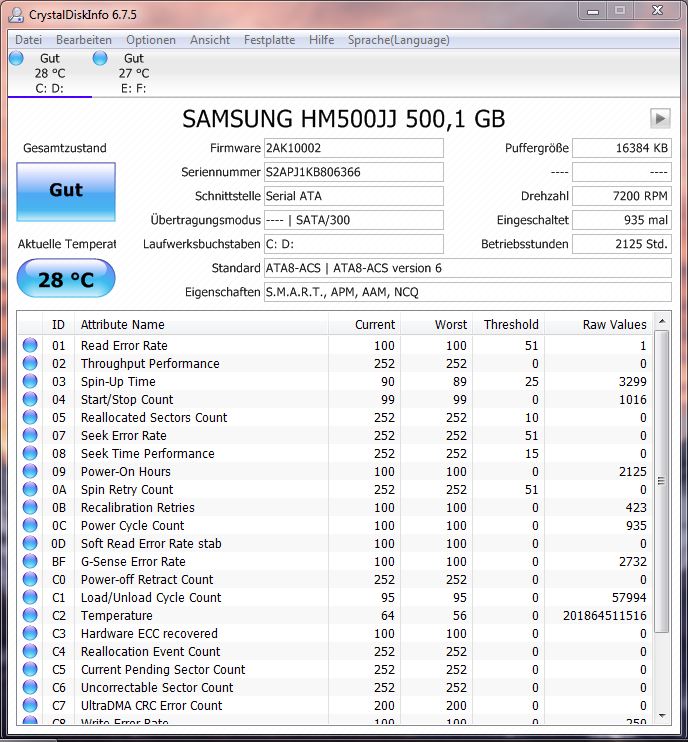The width and height of the screenshot is (688, 742).
Task: Select the E: F: disk health indicator
Action: [x=134, y=73]
